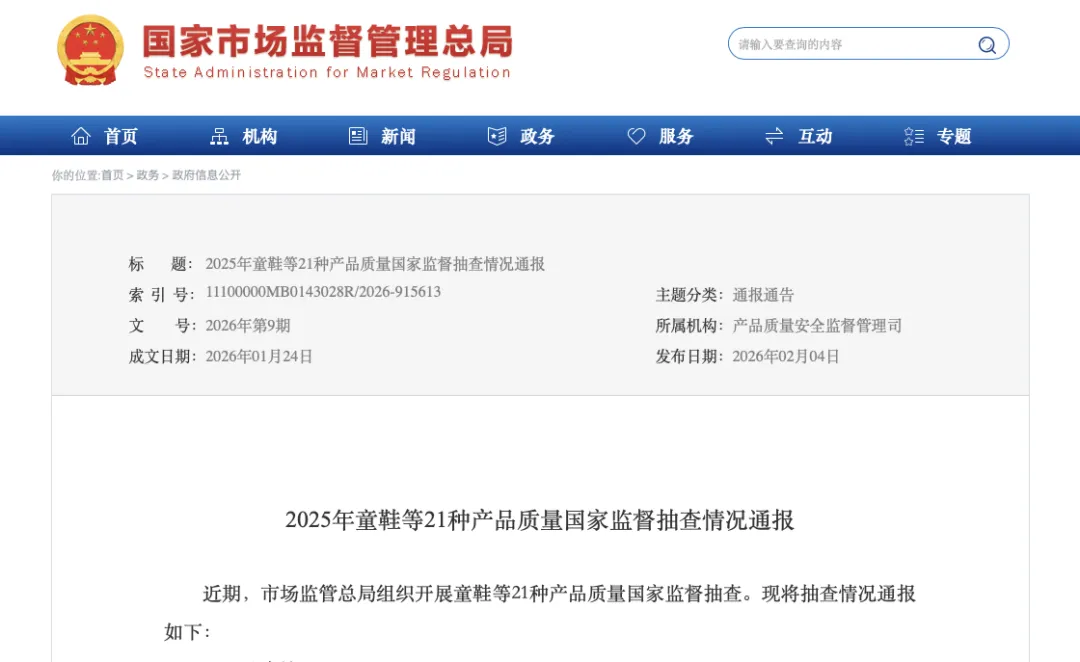Click the house icon beside 首页
The image size is (1080, 662).
pos(81,137)
